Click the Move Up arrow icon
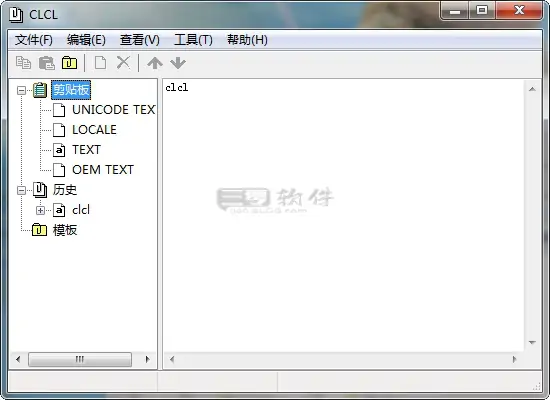Viewport: 550px width, 400px height. tap(155, 63)
